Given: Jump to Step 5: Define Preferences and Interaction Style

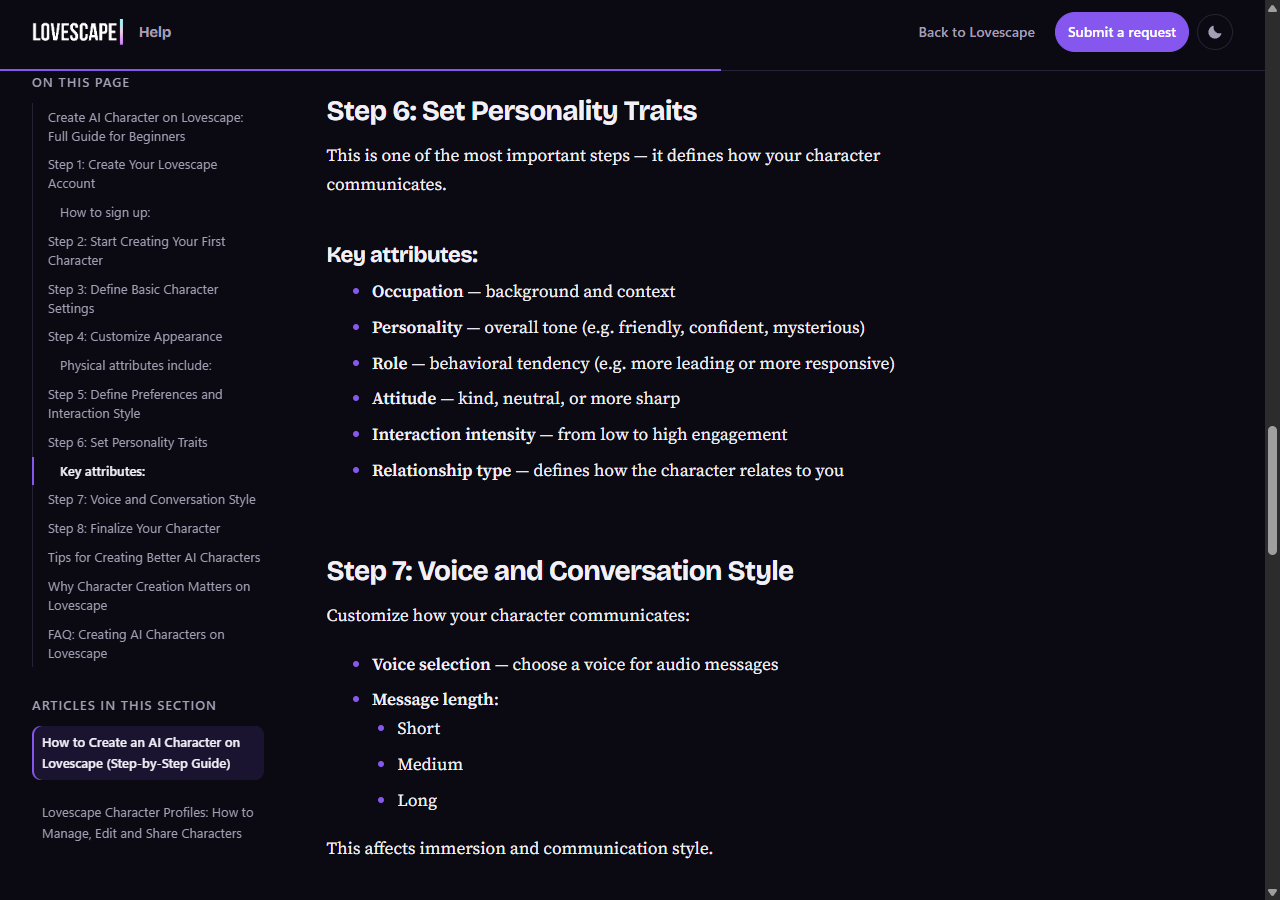Looking at the screenshot, I should point(136,404).
